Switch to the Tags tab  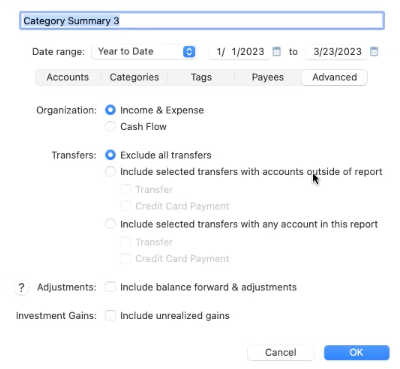[201, 77]
